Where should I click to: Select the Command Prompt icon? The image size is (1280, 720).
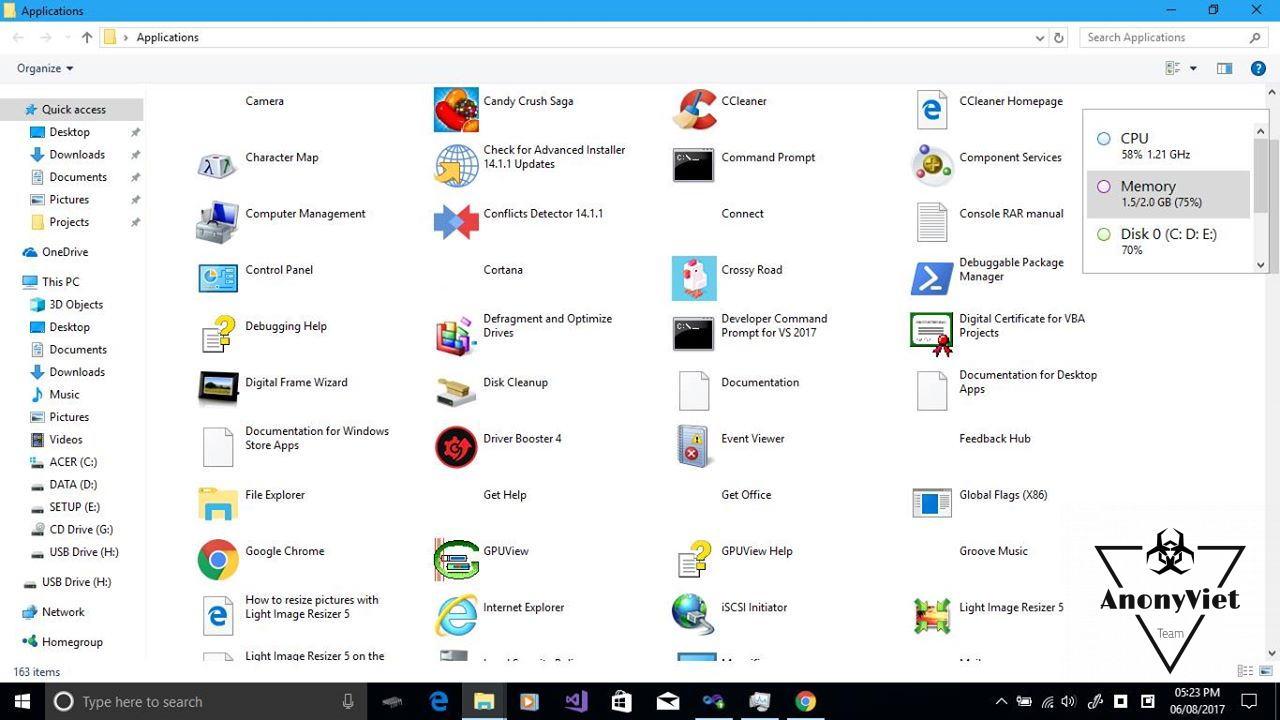(x=693, y=166)
